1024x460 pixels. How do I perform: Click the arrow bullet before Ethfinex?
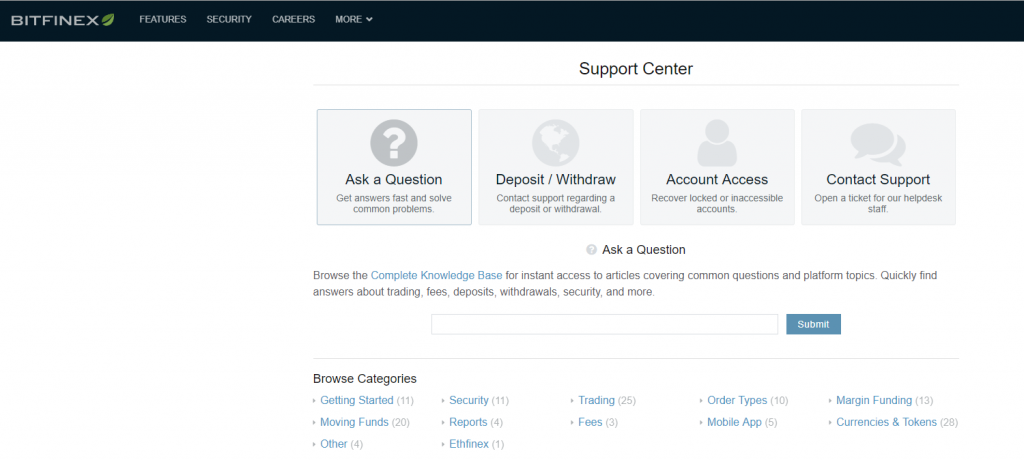443,445
